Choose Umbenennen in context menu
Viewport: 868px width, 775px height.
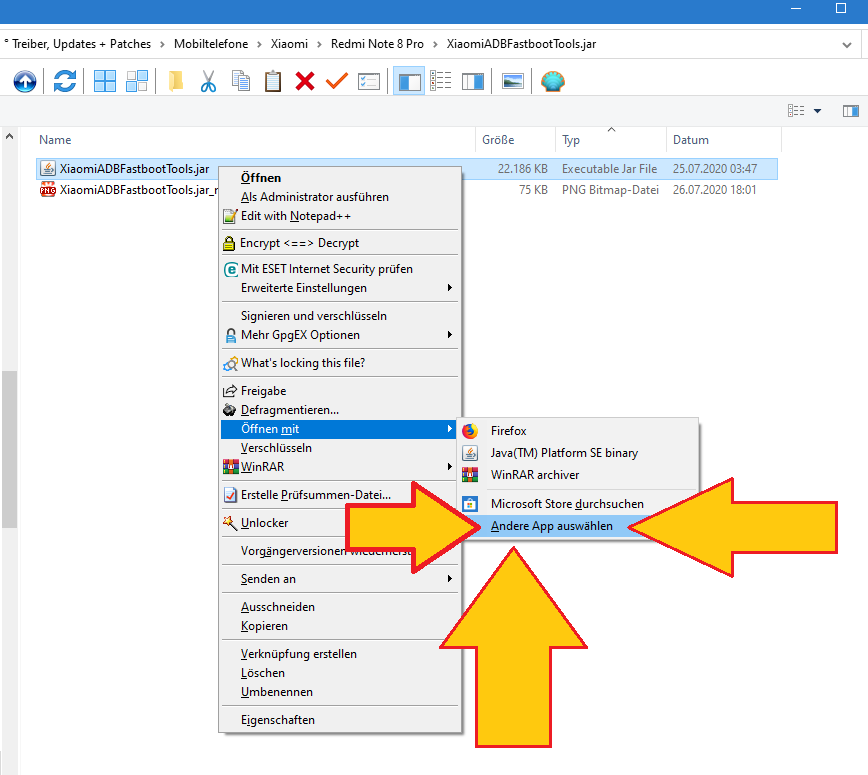pyautogui.click(x=340, y=692)
